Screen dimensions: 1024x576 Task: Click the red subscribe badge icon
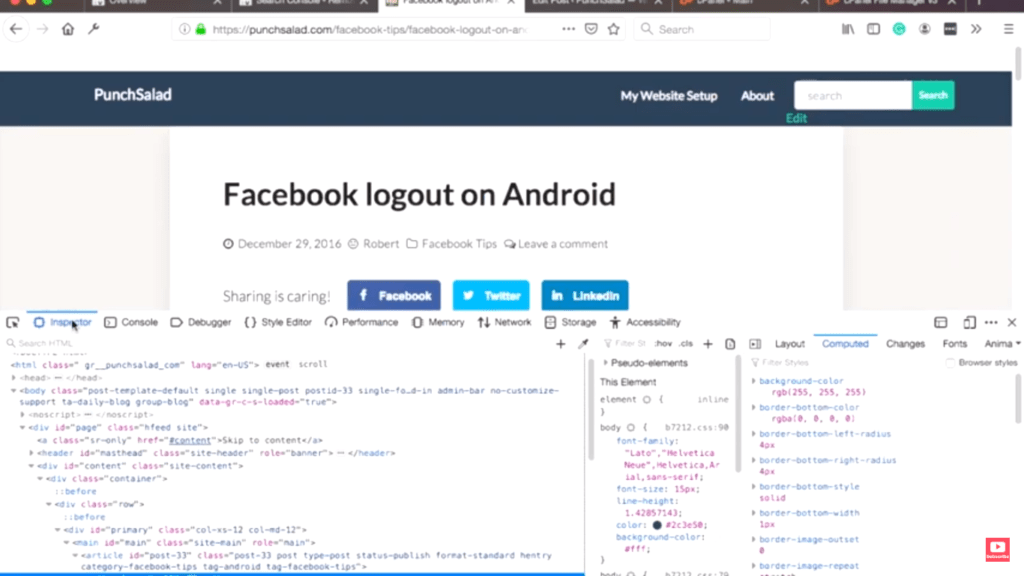point(997,549)
